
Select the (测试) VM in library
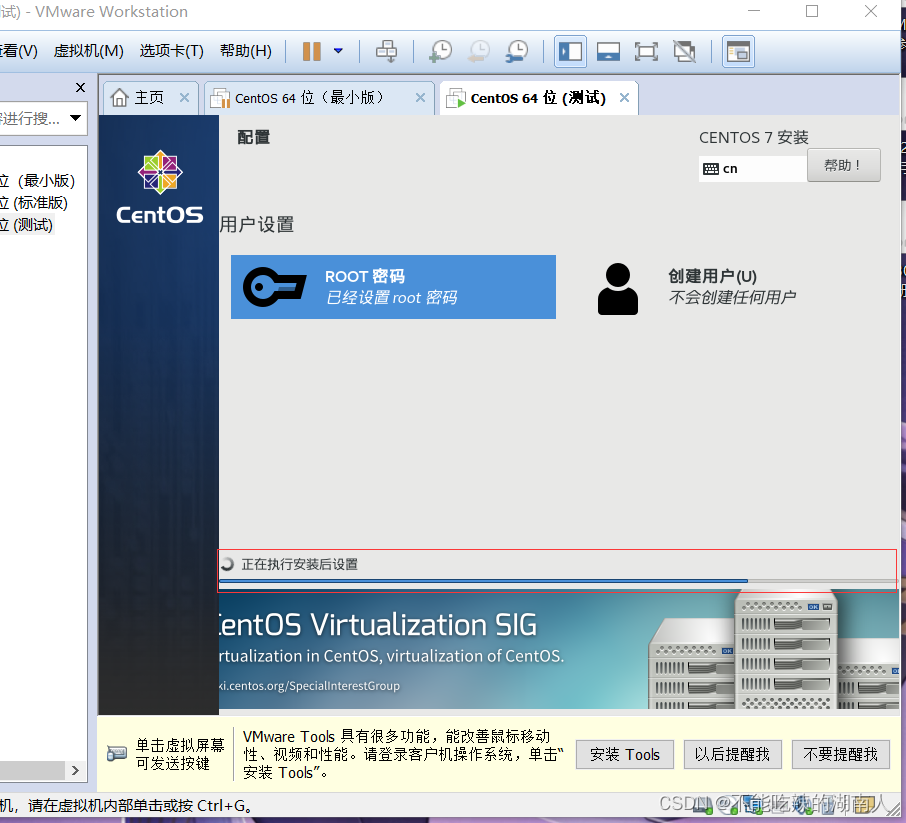27,224
